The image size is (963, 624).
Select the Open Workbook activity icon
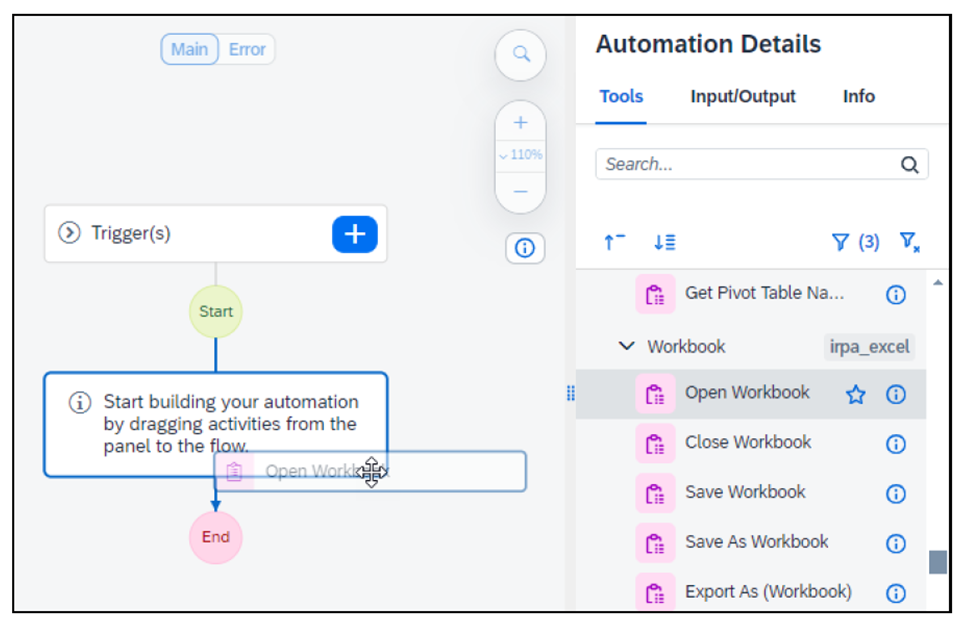tap(655, 394)
